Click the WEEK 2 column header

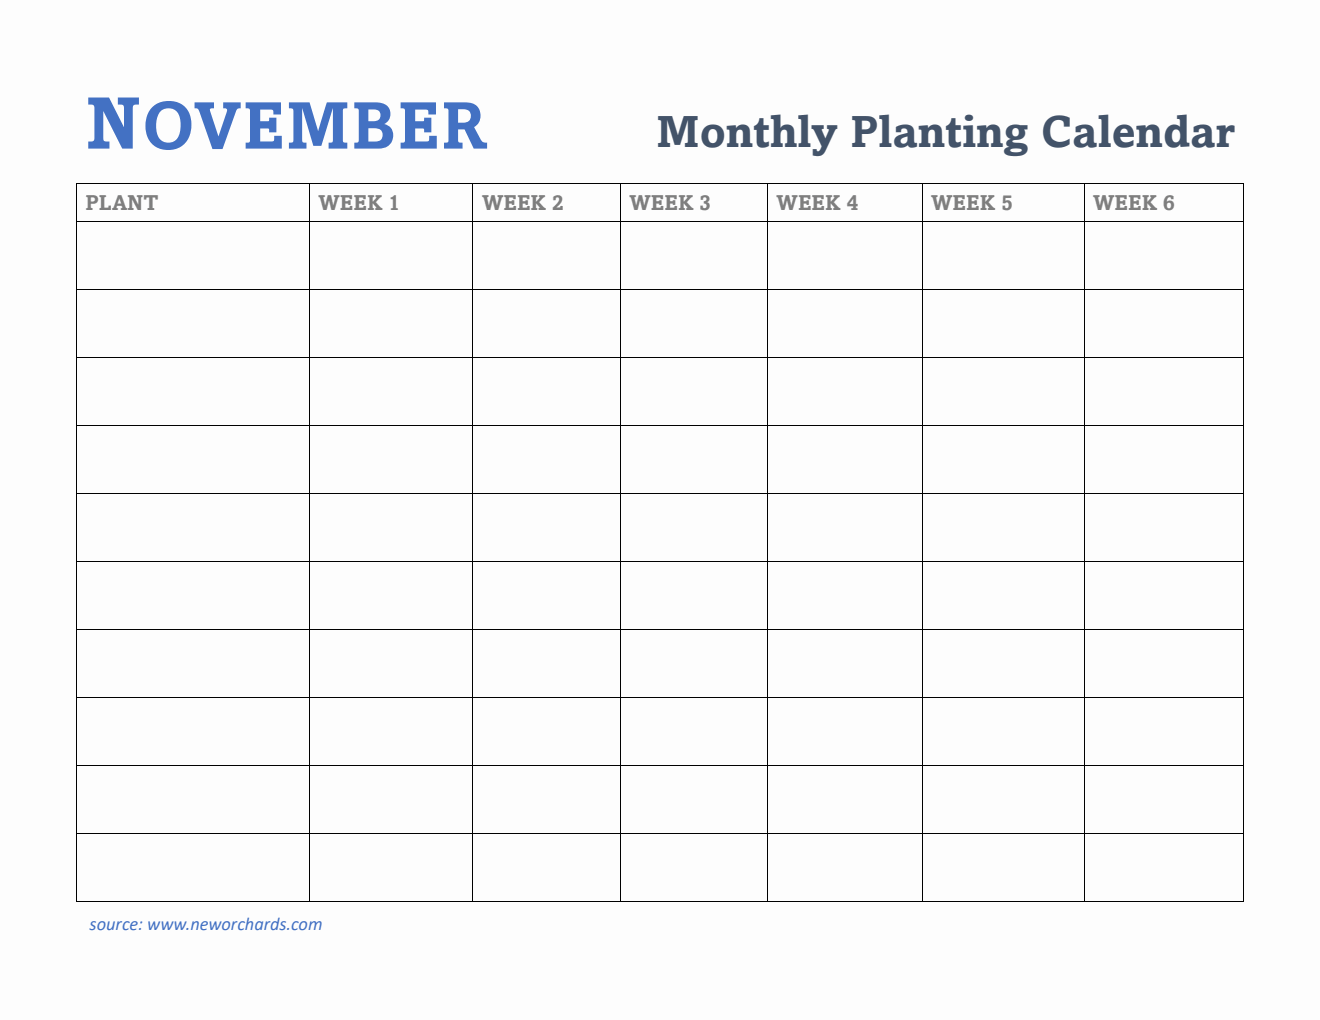522,203
